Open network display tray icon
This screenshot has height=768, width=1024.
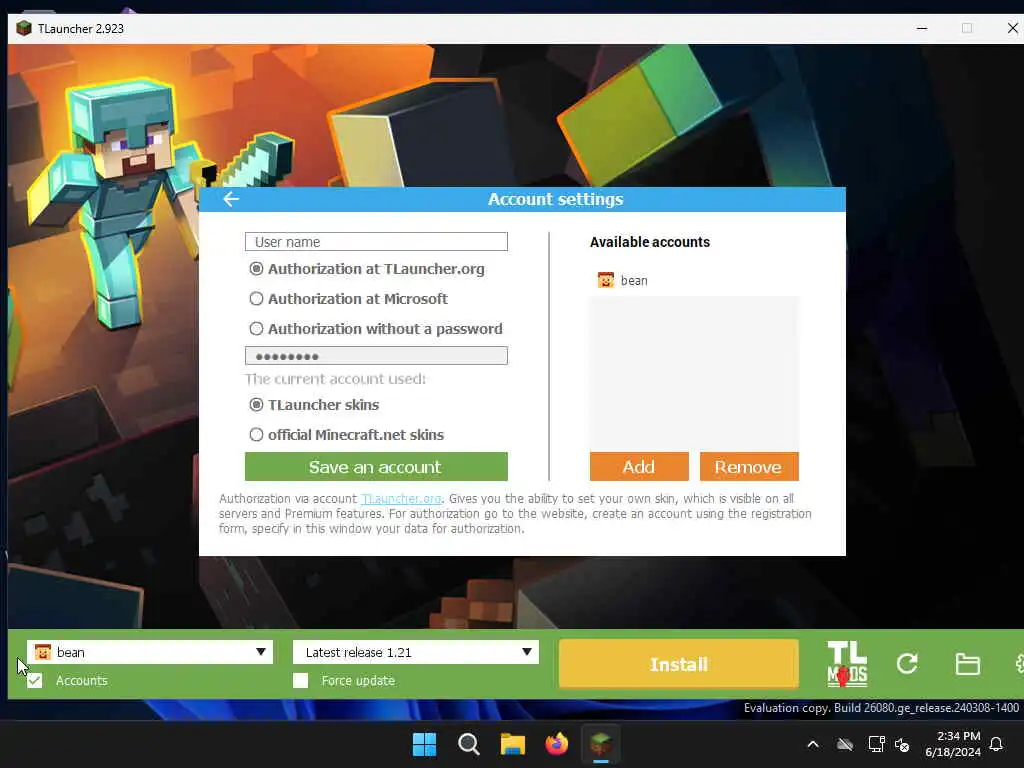[x=876, y=744]
